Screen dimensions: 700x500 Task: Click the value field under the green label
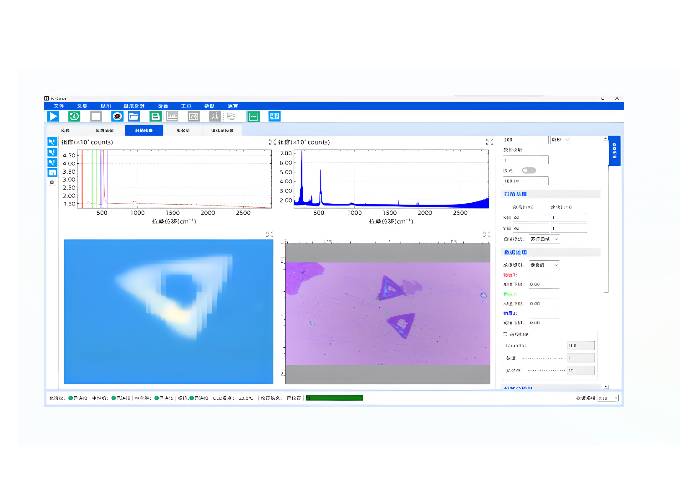544,304
